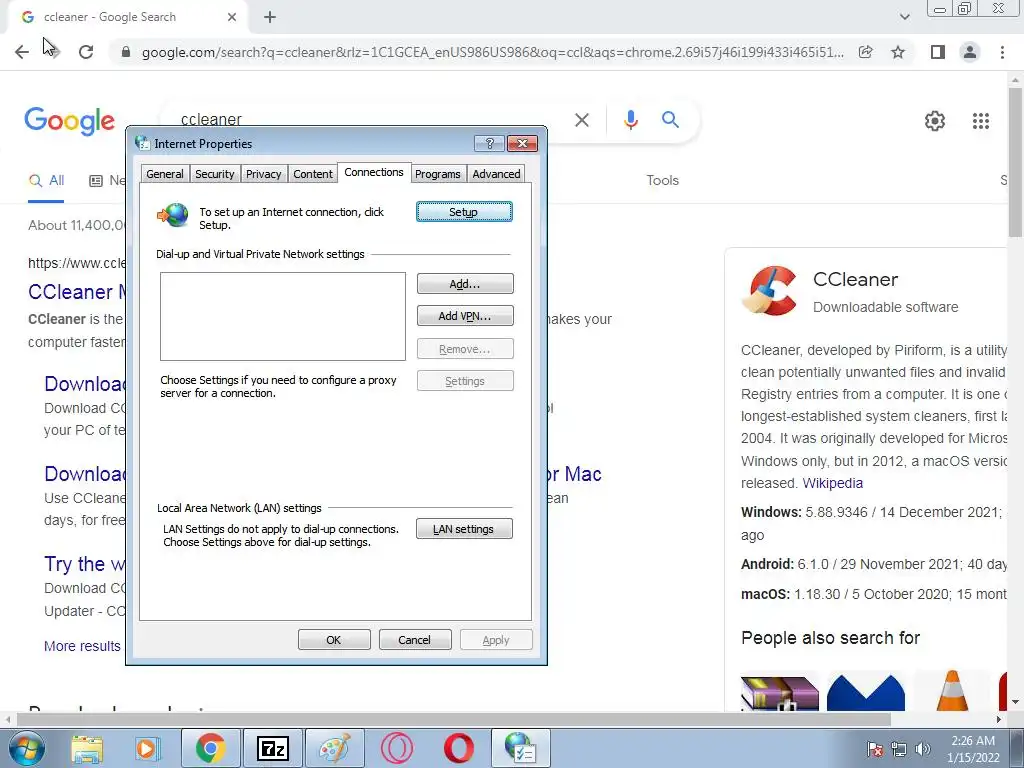Click the Add... button
The width and height of the screenshot is (1024, 768).
coord(465,283)
